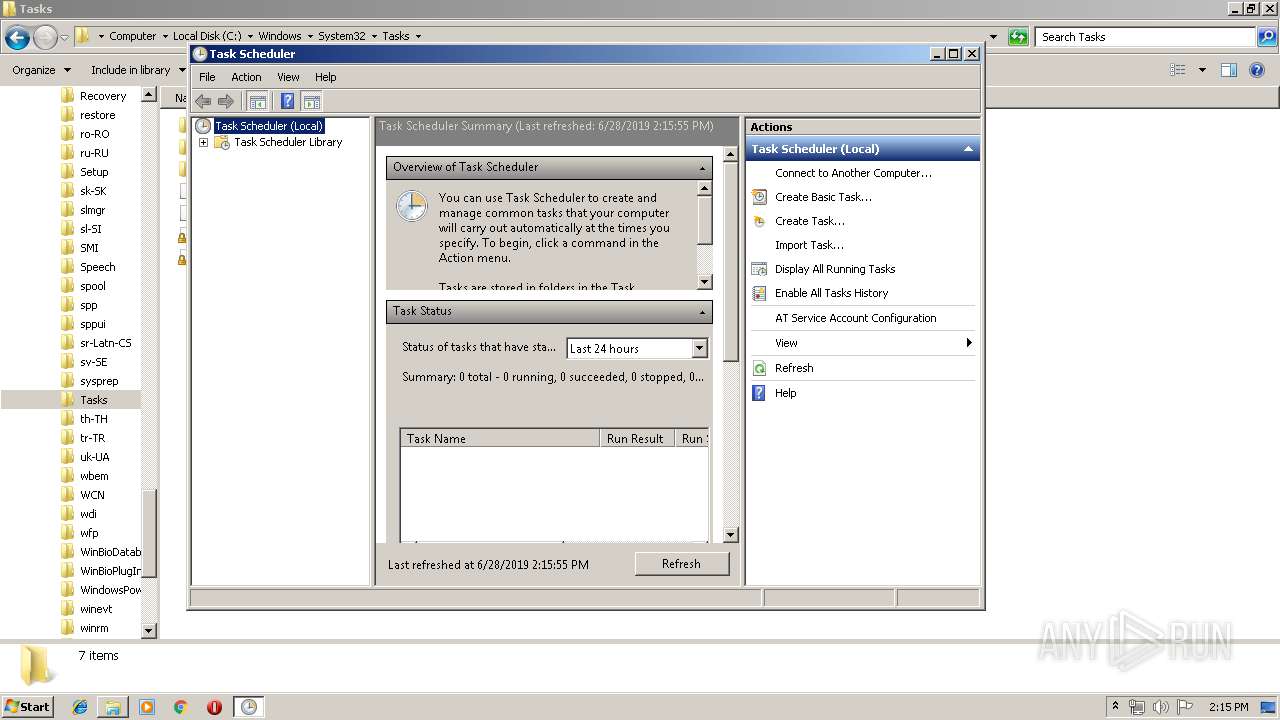Click the volume speaker tray icon
1280x720 pixels.
[x=1161, y=707]
